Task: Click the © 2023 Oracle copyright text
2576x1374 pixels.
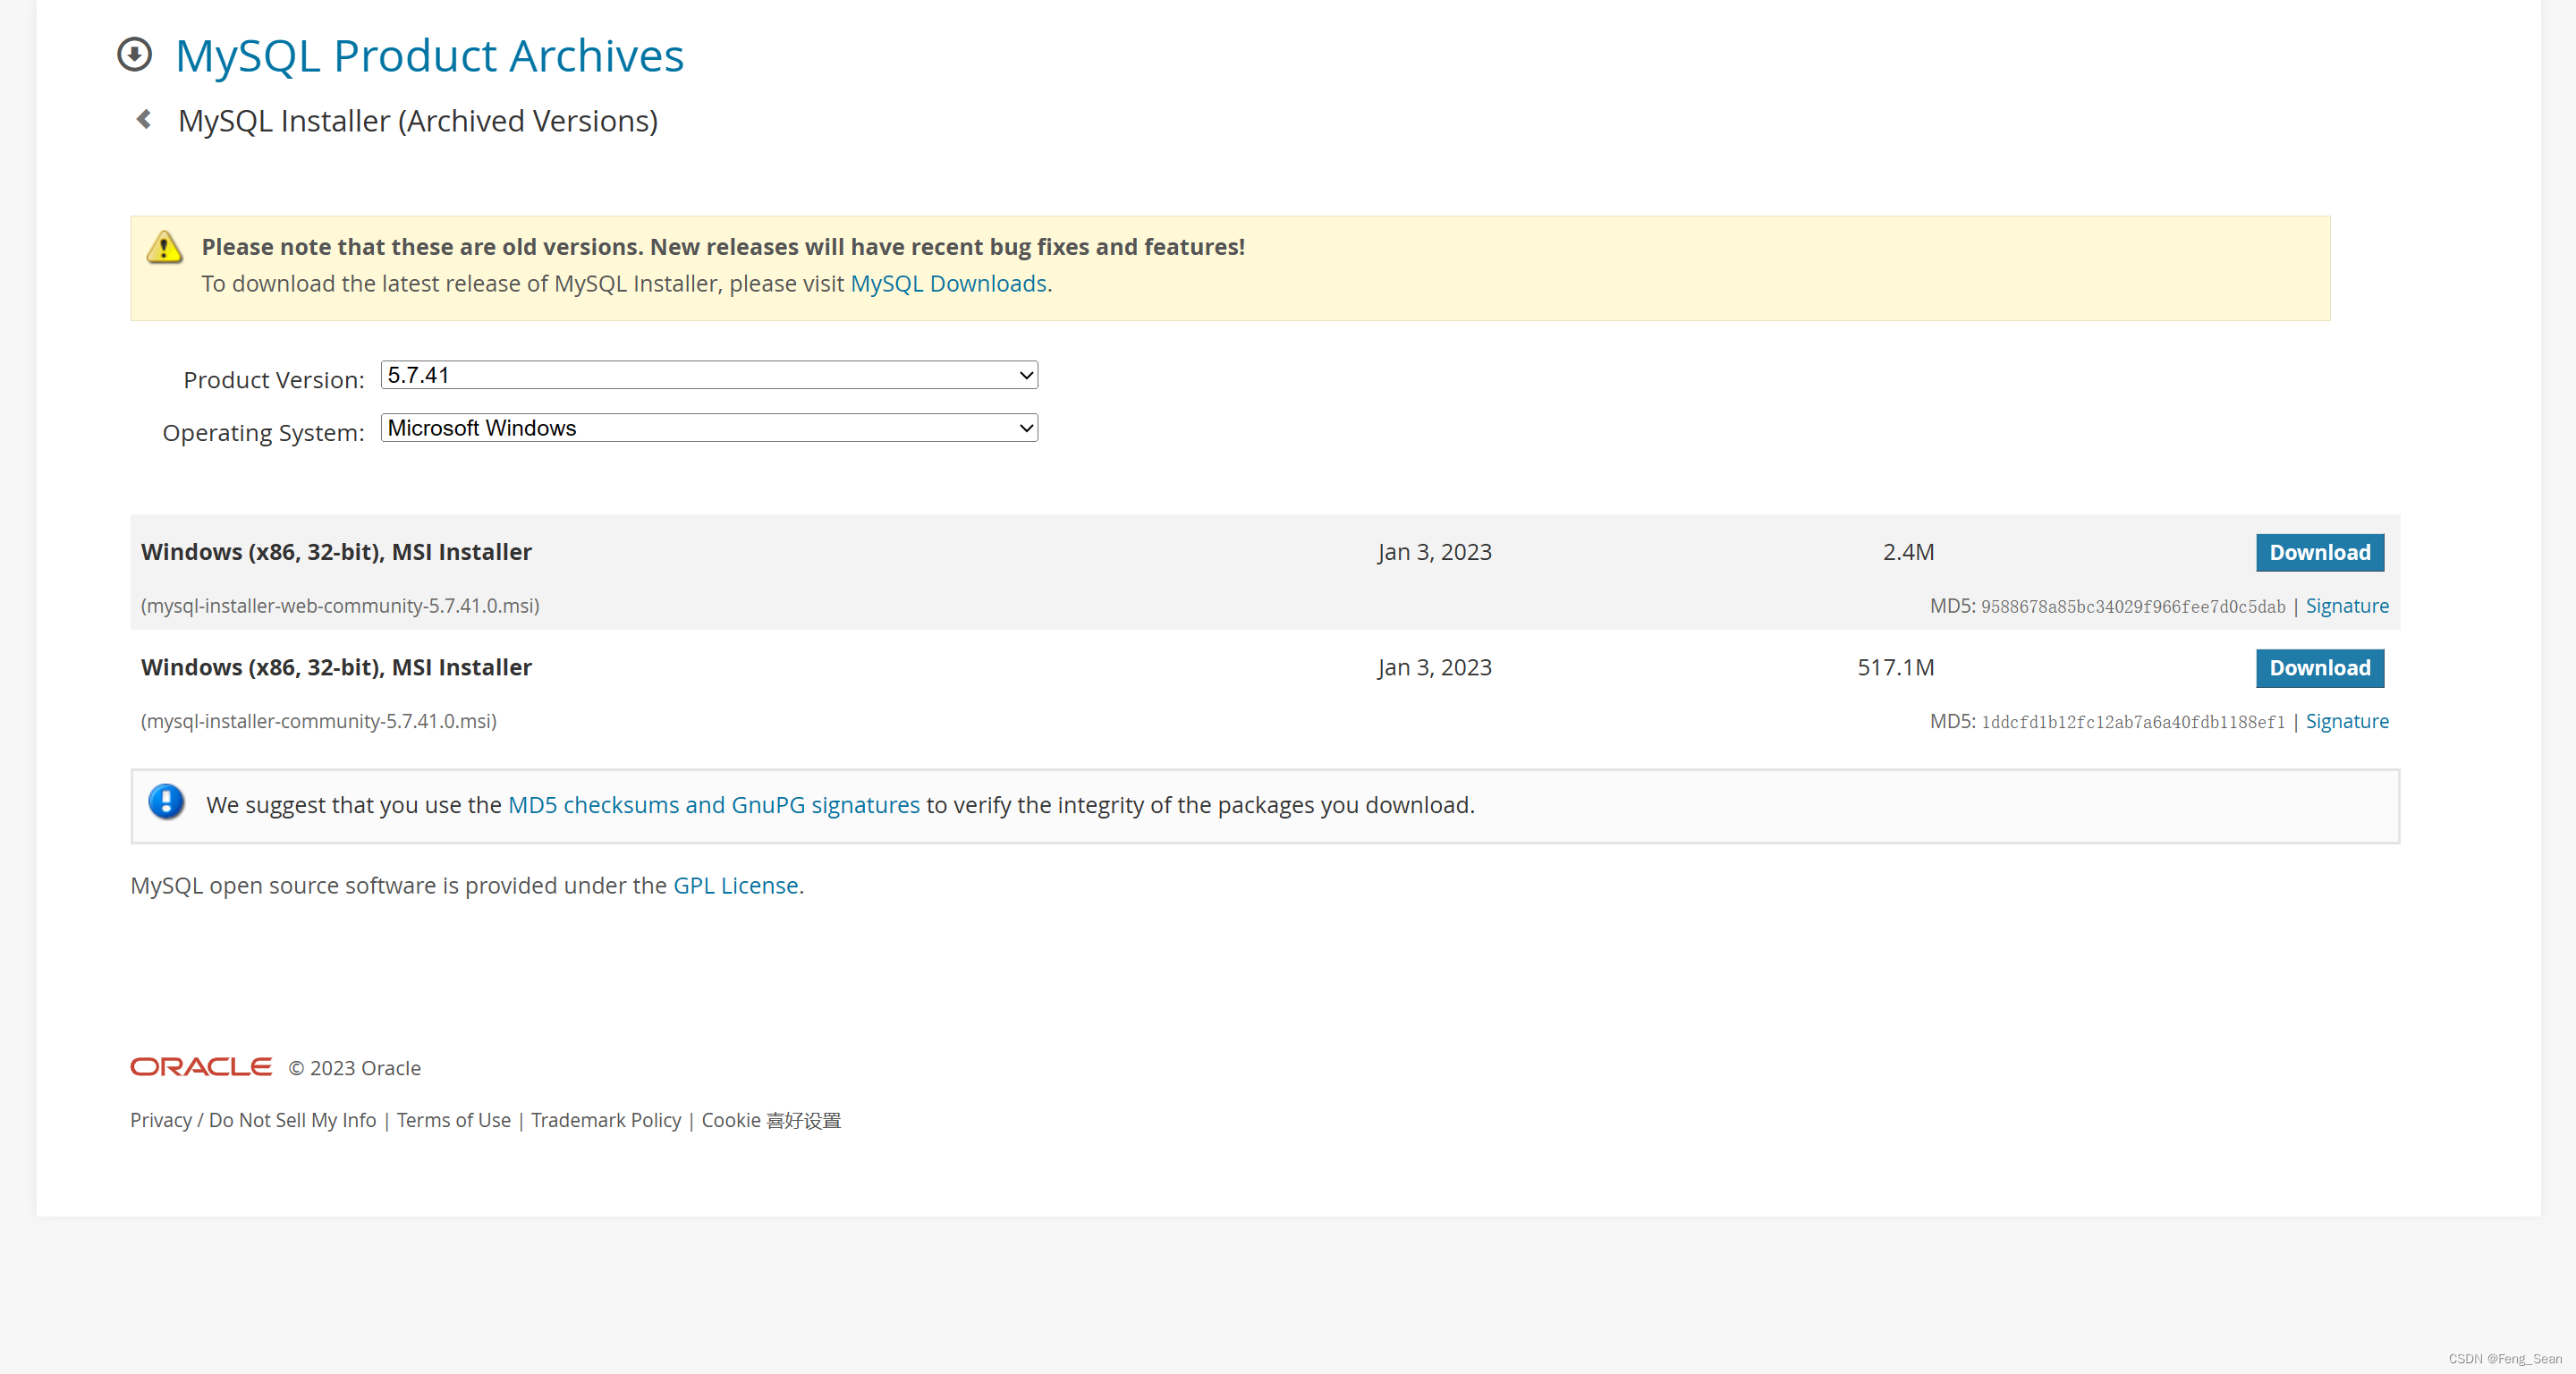Action: coord(355,1068)
